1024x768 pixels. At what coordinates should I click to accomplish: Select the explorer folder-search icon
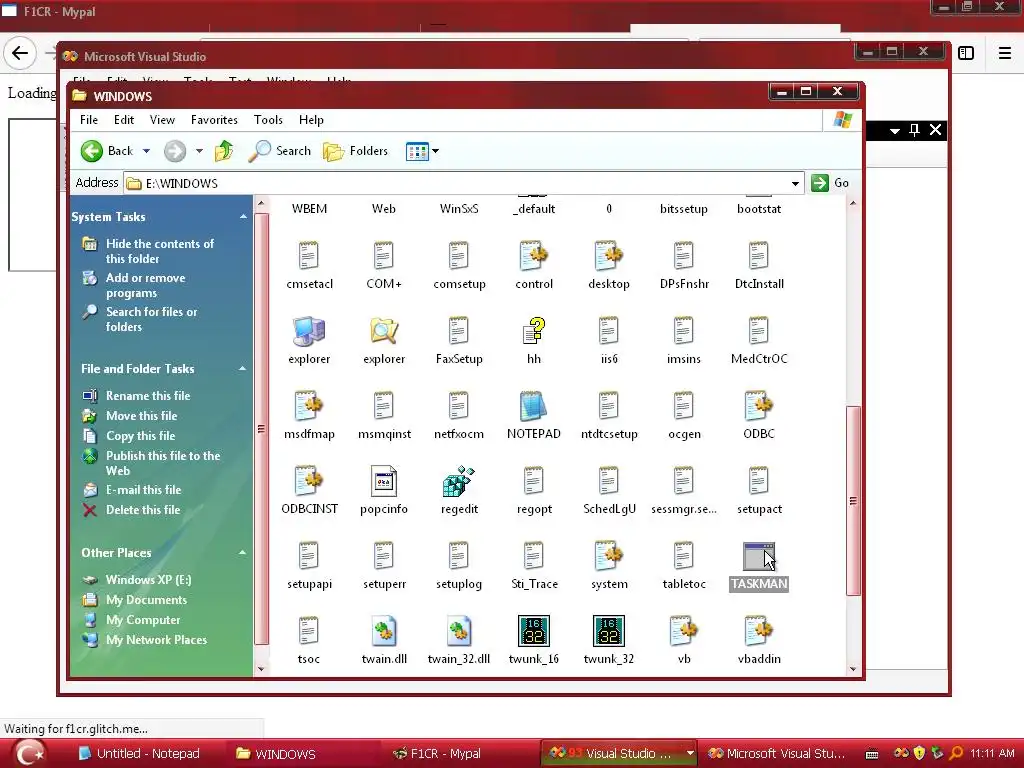click(383, 331)
